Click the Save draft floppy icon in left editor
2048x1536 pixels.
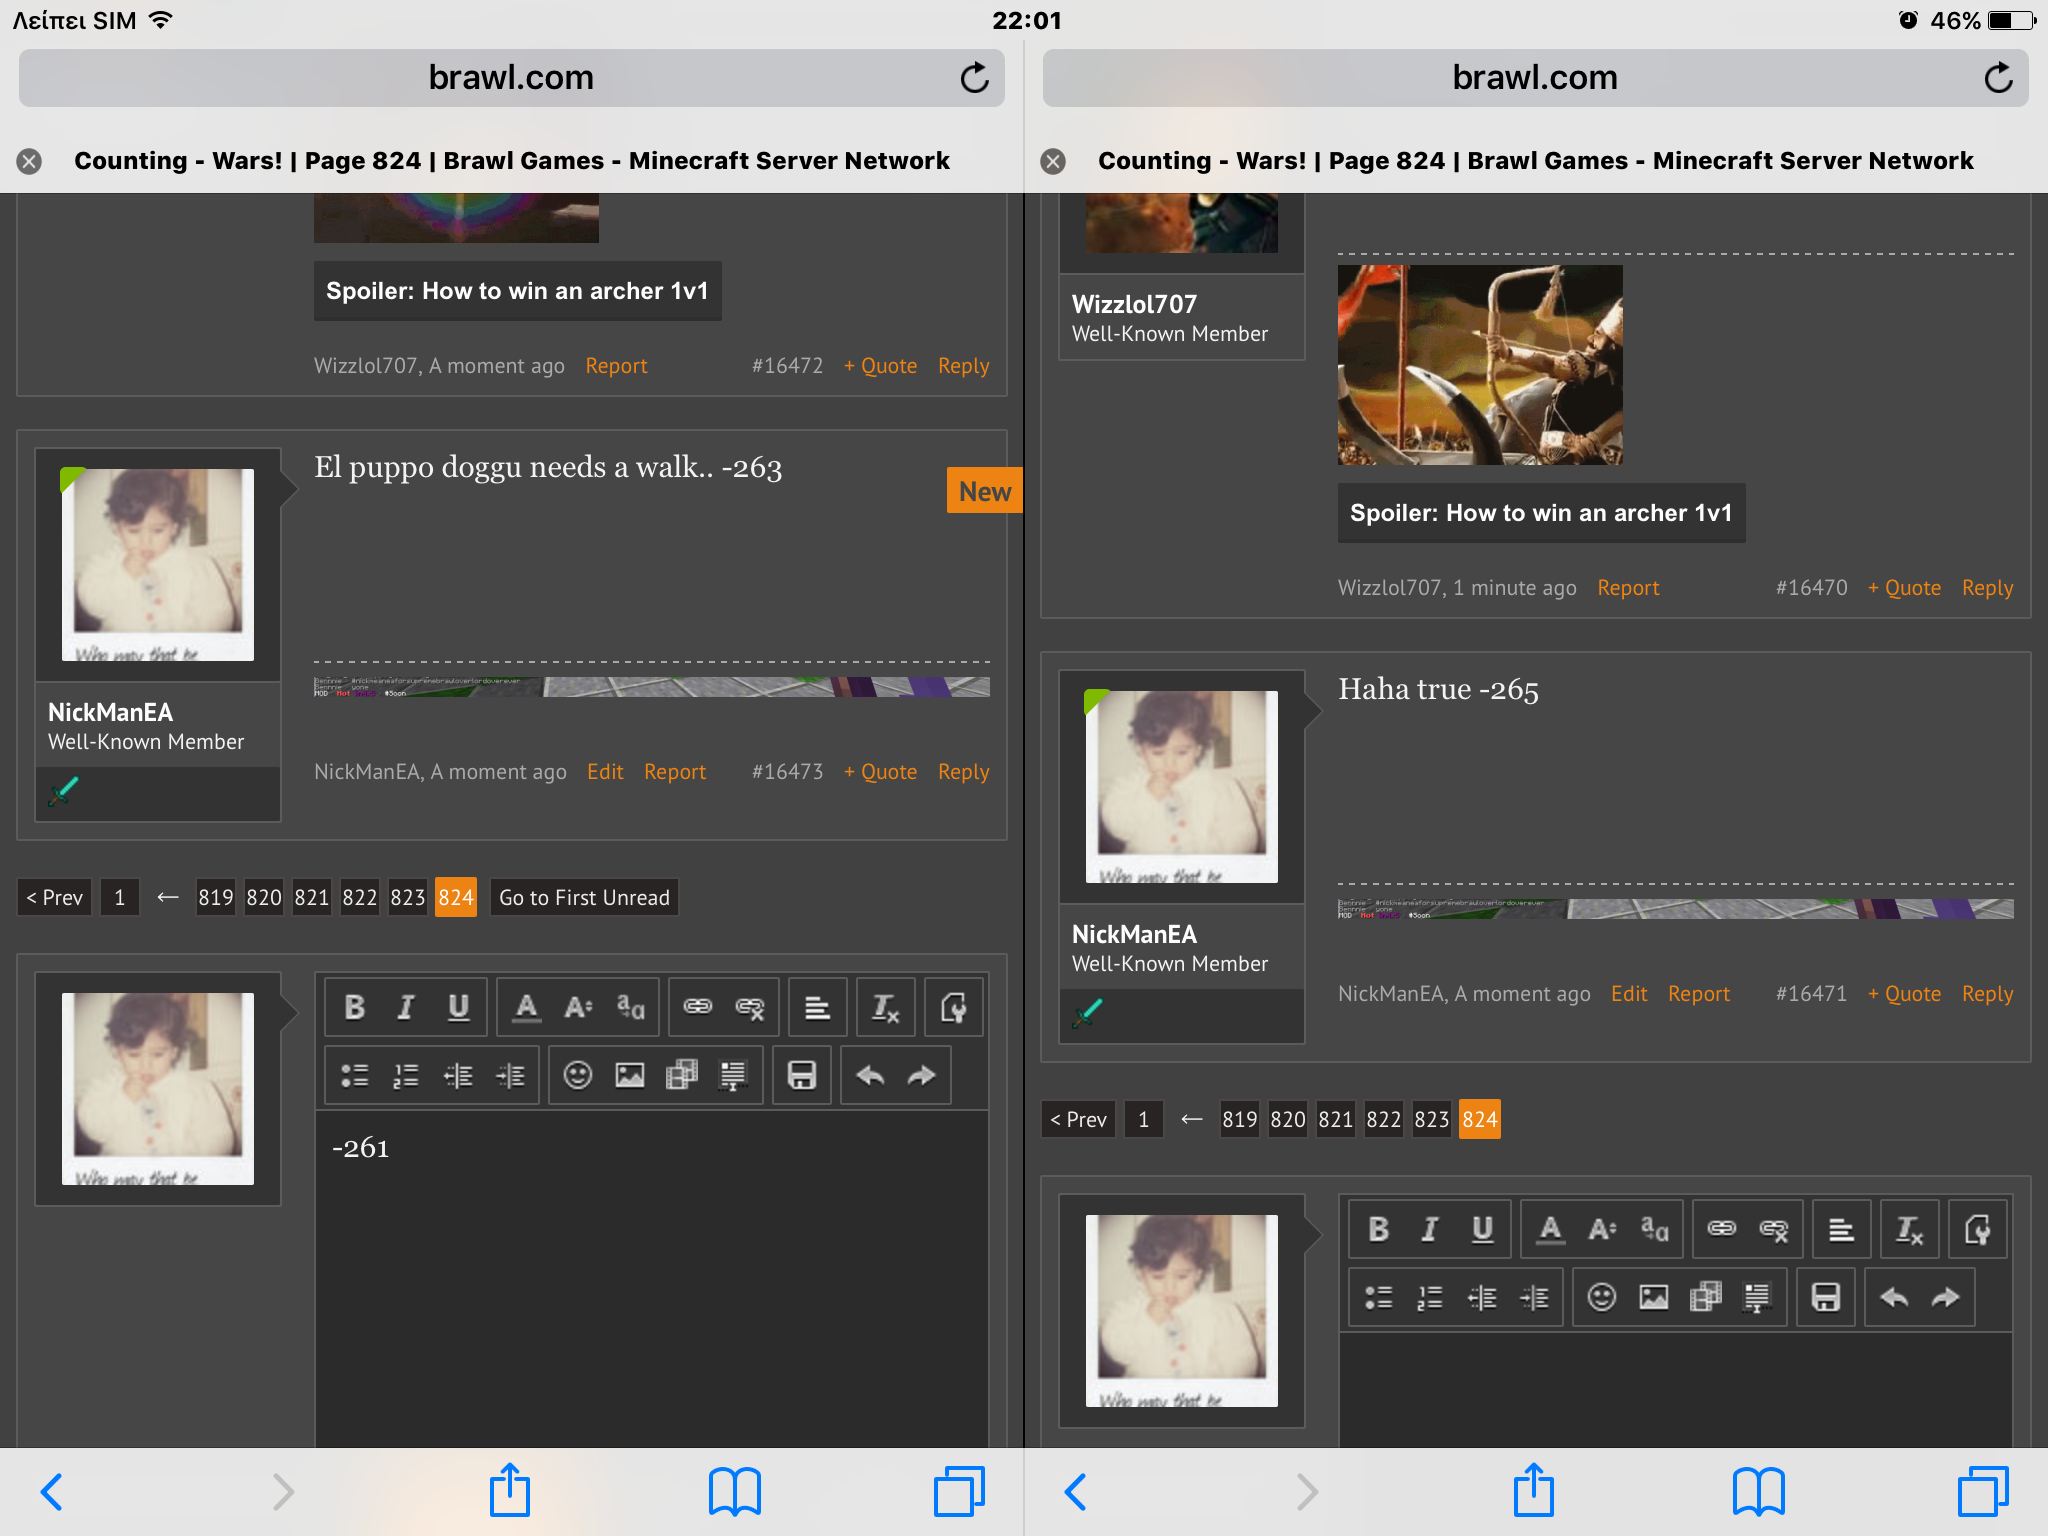802,1075
